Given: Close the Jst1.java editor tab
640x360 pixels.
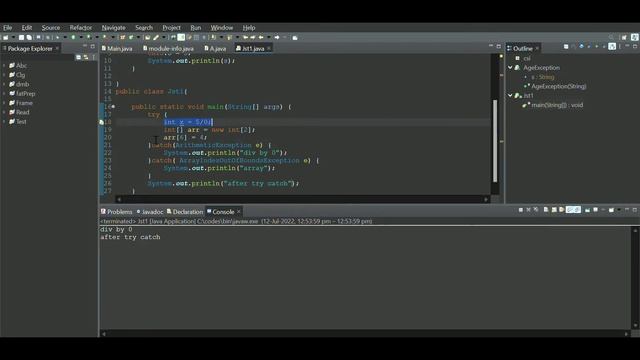Looking at the screenshot, I should [269, 48].
